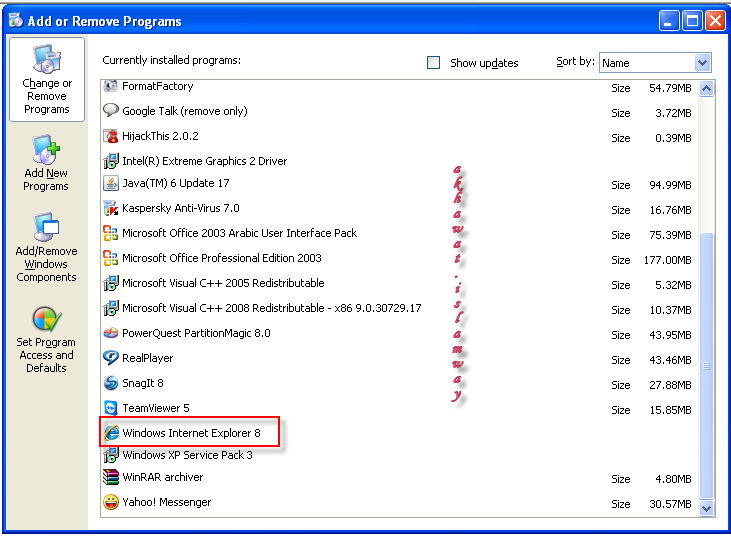Click the 30.57MB size value
This screenshot has height=537, width=731.
point(670,504)
